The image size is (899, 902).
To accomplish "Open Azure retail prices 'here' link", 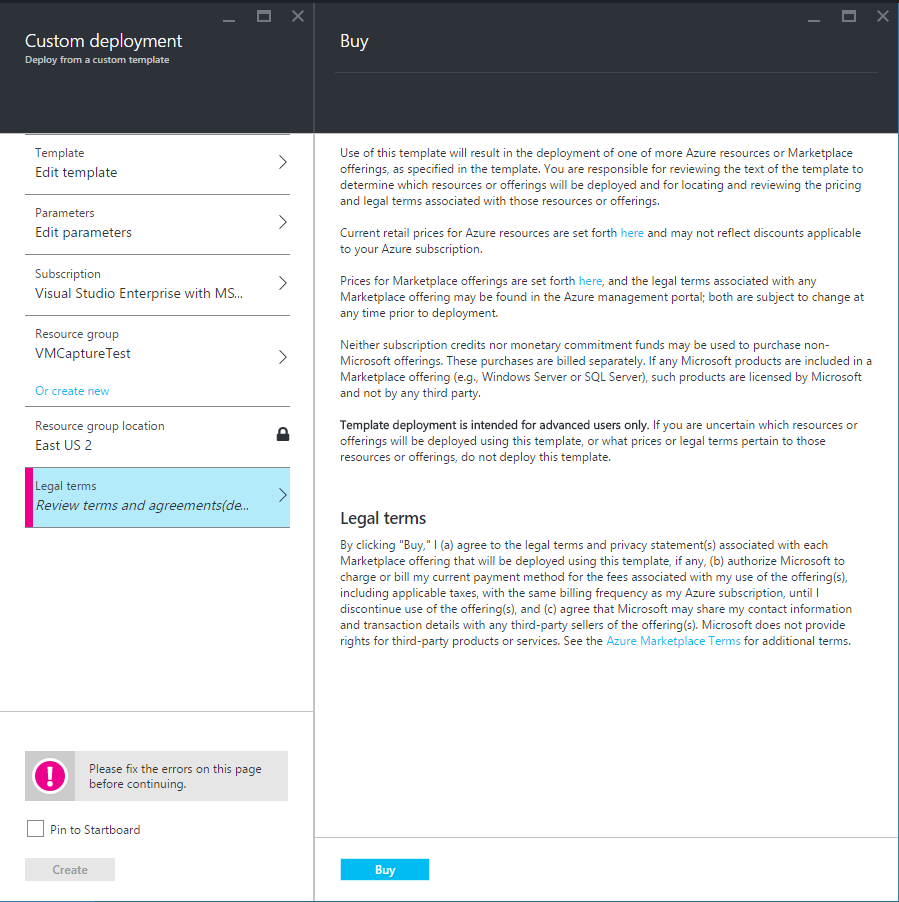I will pos(632,233).
